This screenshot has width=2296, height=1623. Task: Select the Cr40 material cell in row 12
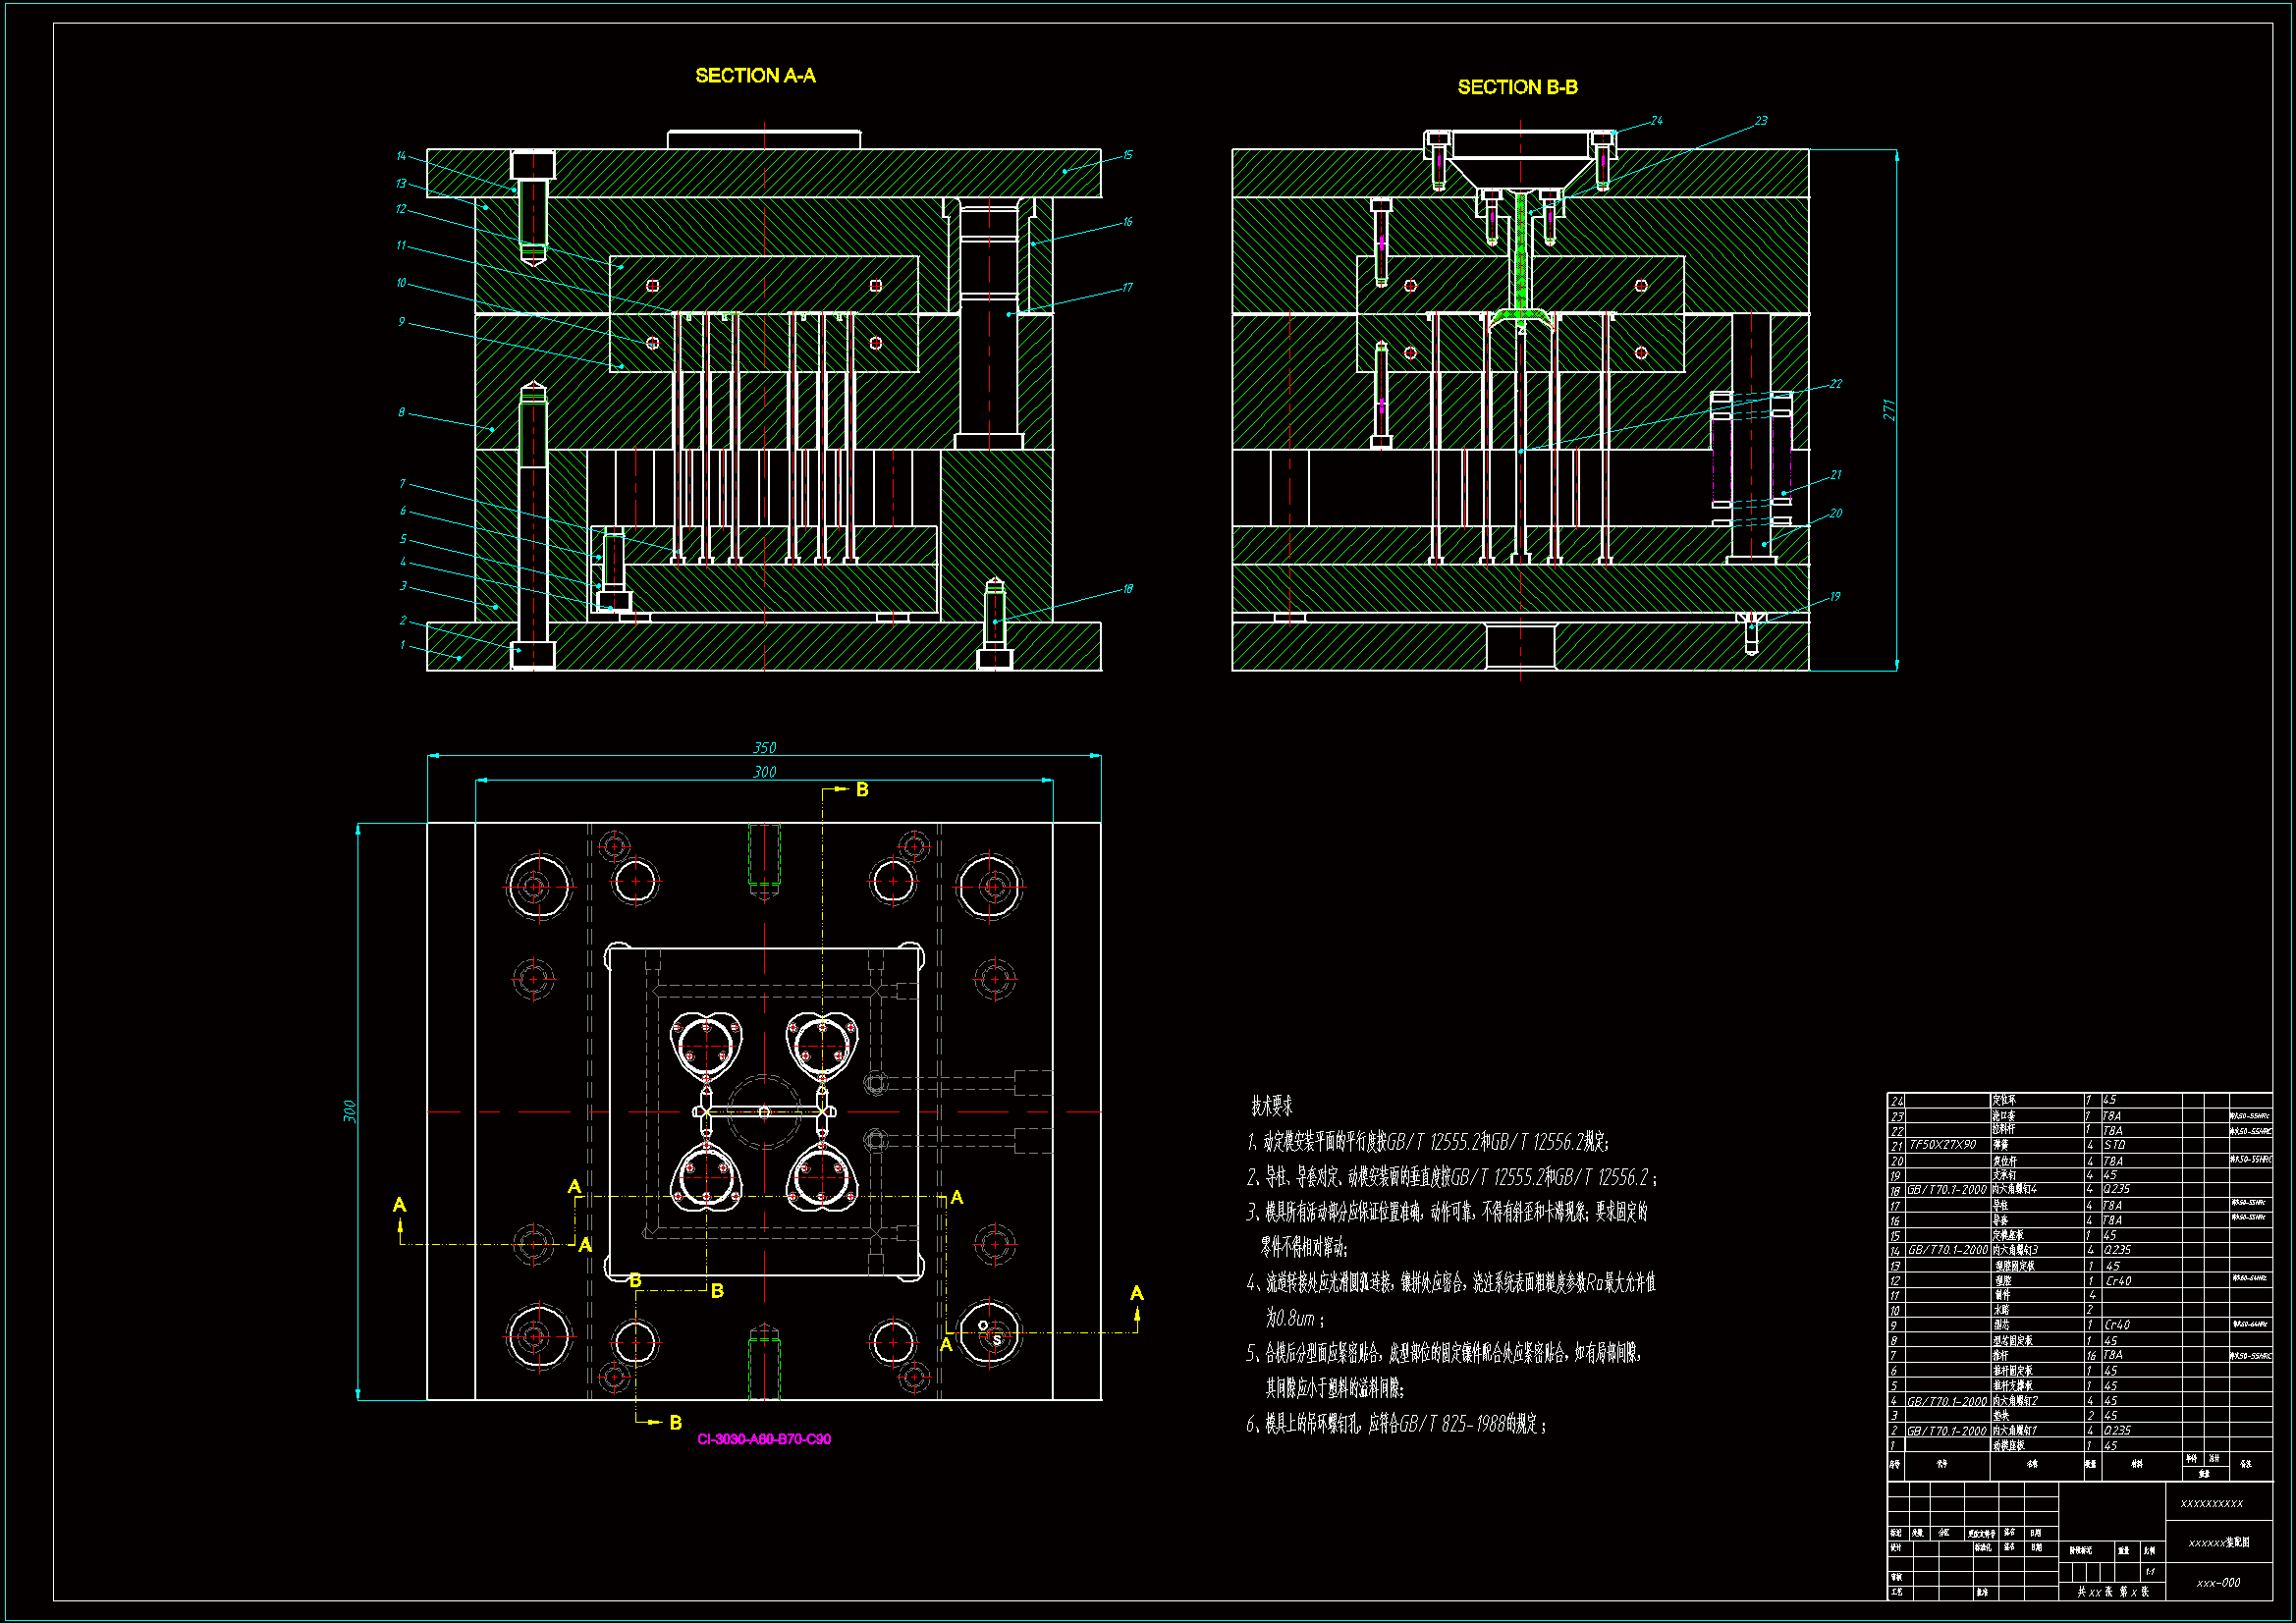tap(2117, 1281)
